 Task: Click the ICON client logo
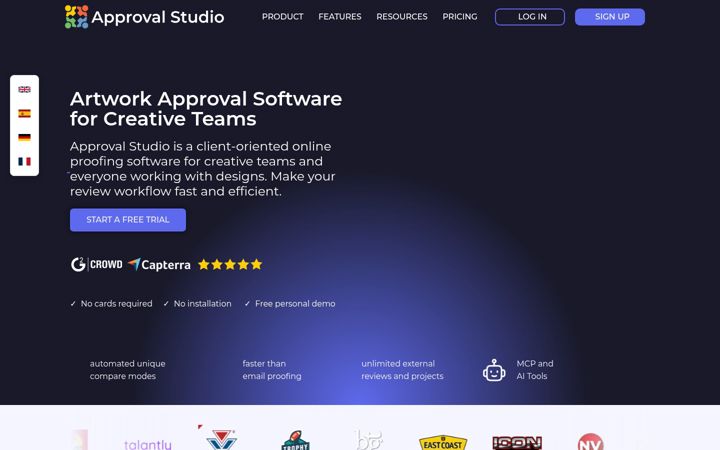517,443
